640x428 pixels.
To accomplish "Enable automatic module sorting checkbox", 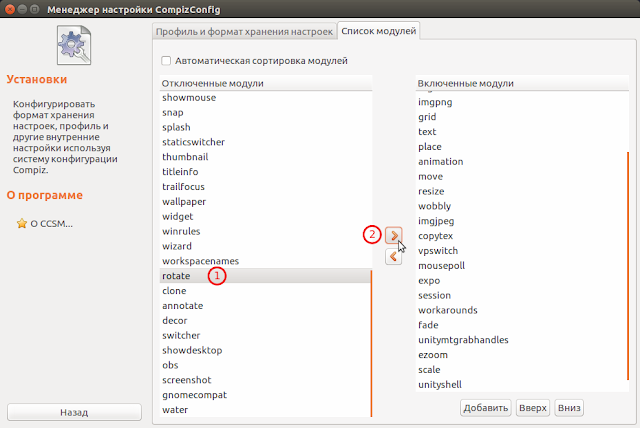I will tap(166, 61).
